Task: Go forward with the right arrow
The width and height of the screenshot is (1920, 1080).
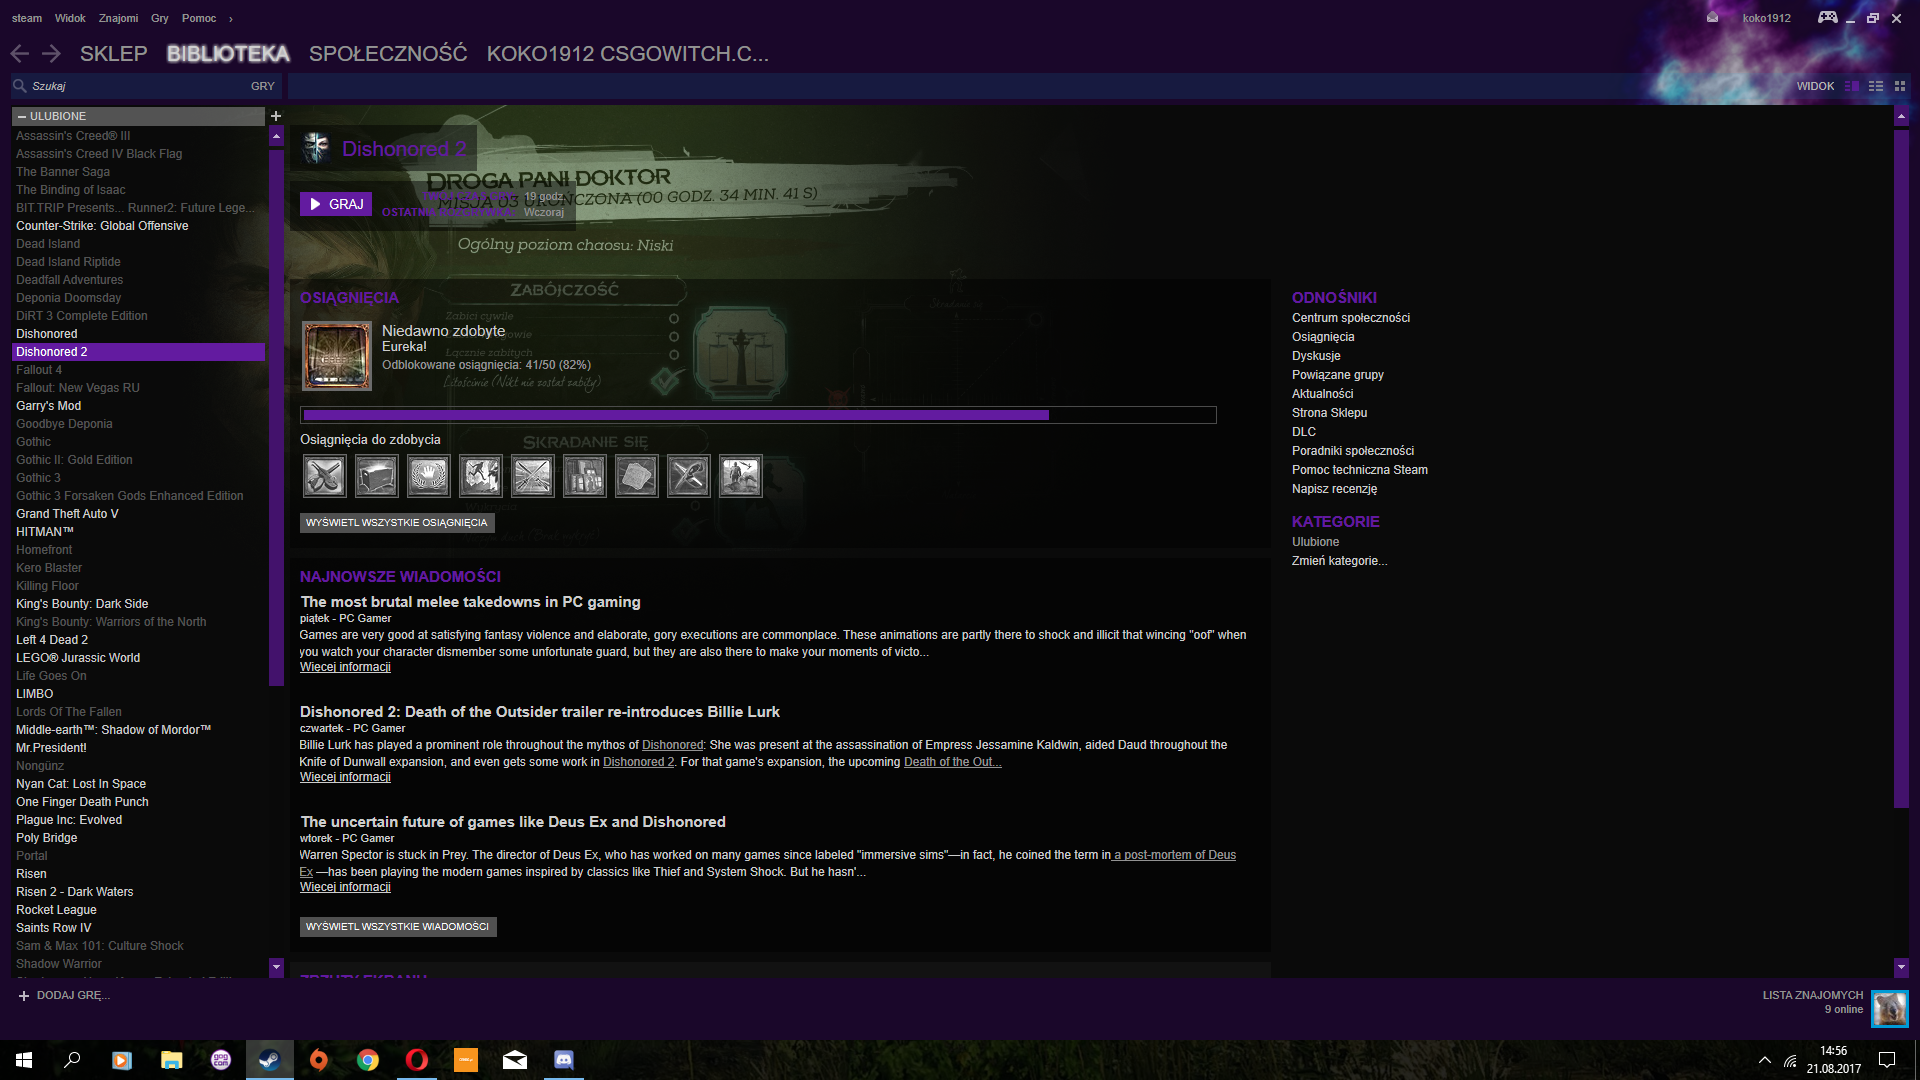Action: pyautogui.click(x=52, y=54)
